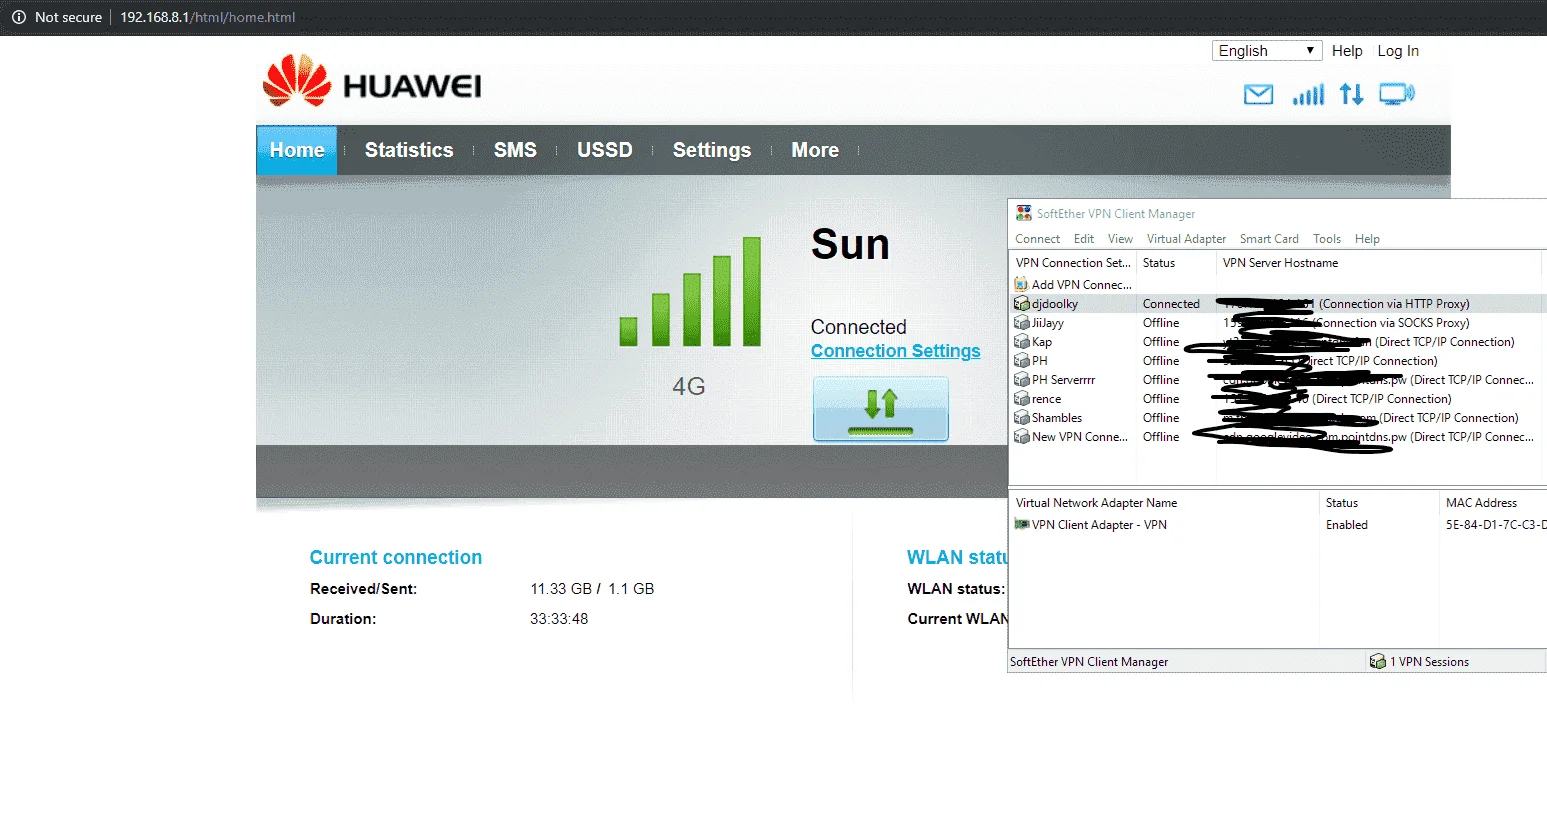Click the VPN Client Adapter network card icon
The height and width of the screenshot is (835, 1547).
pos(1022,524)
